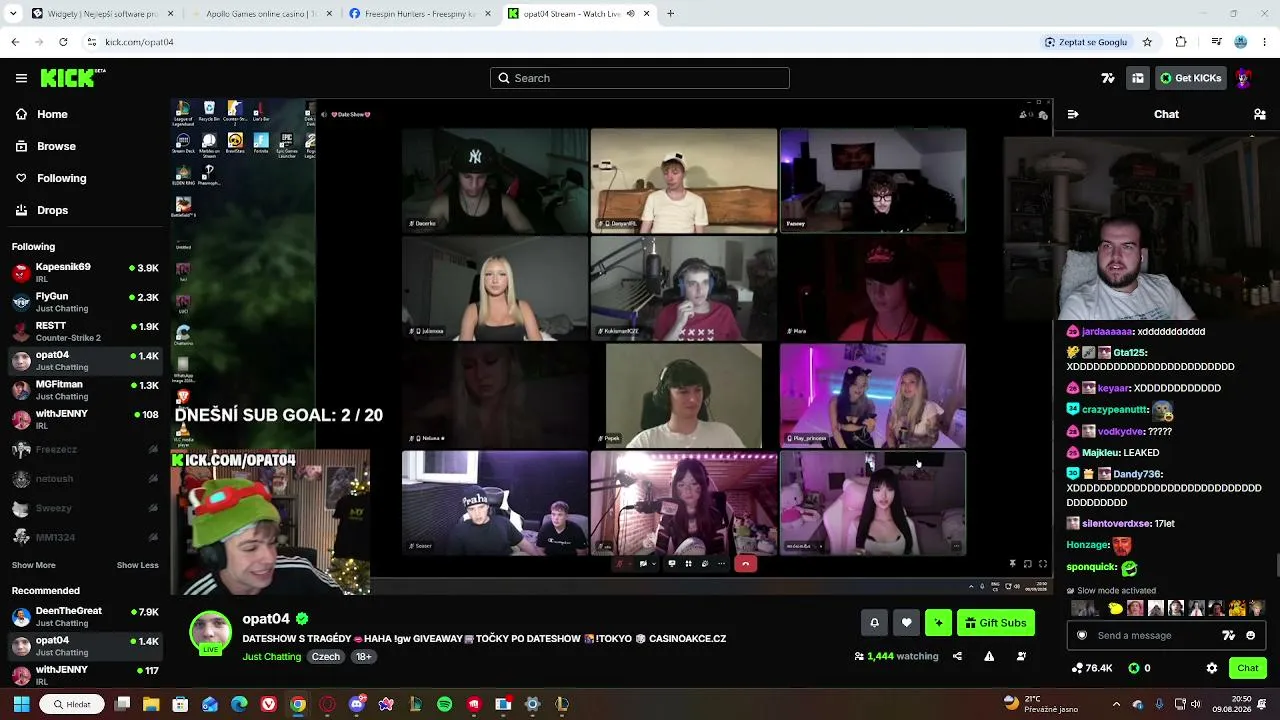Toggle the player pin icon
1280x720 pixels.
pyautogui.click(x=1012, y=564)
